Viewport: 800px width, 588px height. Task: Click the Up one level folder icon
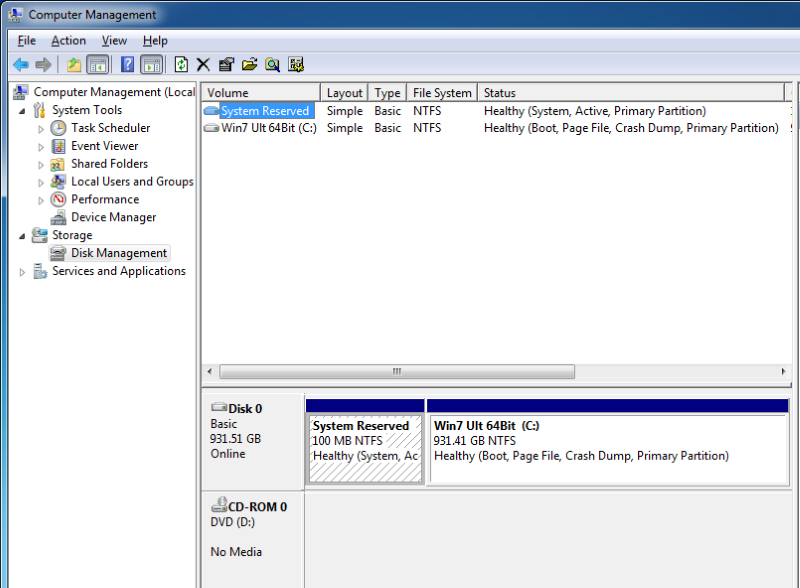(x=74, y=64)
